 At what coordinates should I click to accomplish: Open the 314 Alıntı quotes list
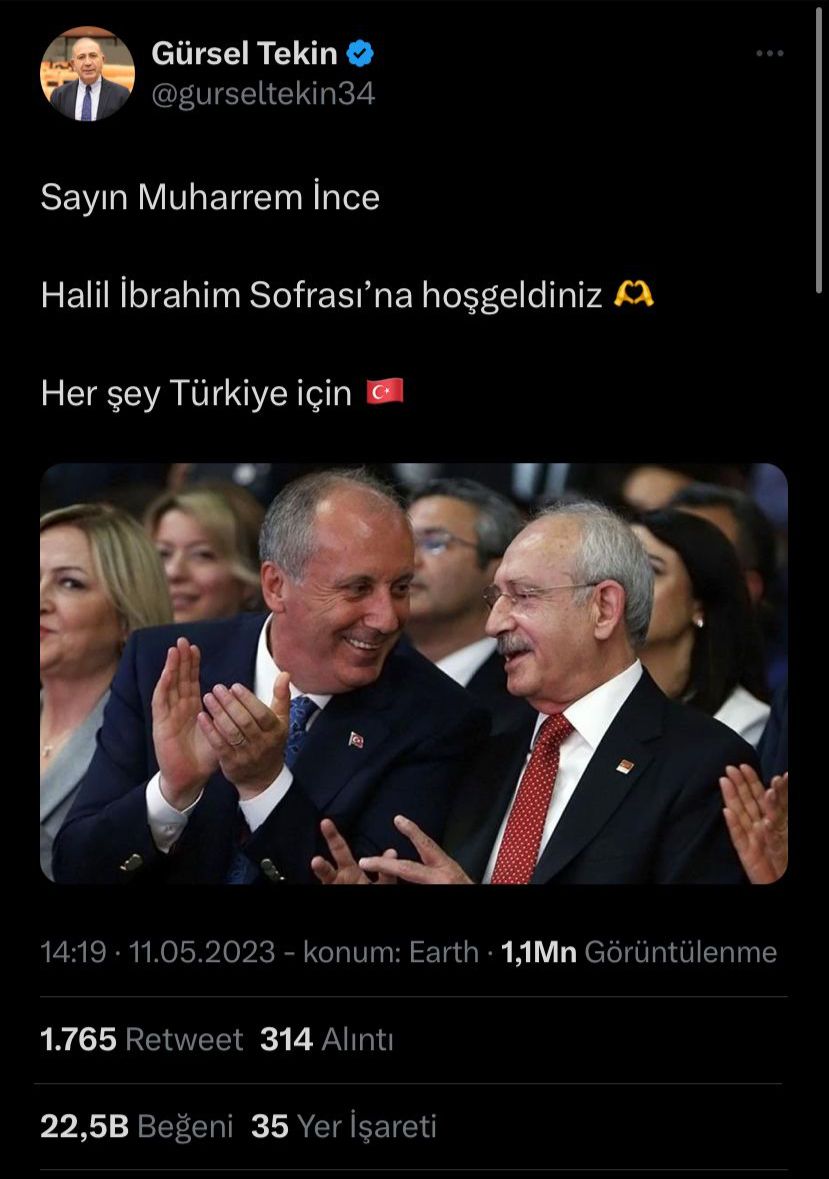[x=327, y=1039]
